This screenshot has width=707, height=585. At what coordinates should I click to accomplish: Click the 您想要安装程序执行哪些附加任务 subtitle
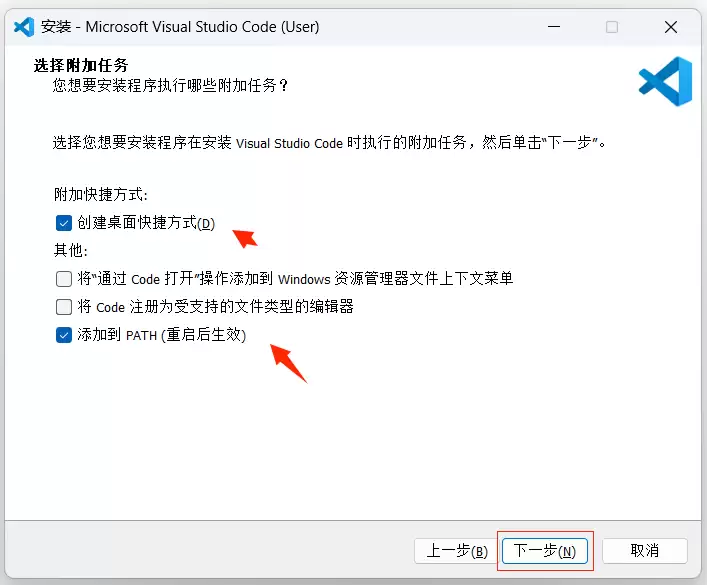(170, 86)
